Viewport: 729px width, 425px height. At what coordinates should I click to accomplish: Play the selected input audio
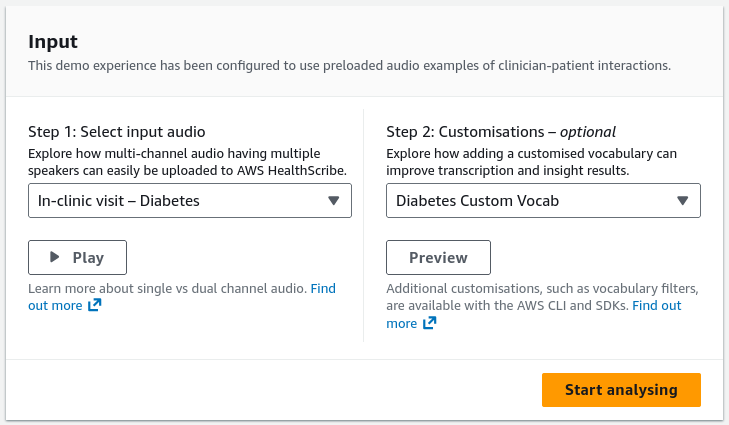click(x=77, y=257)
